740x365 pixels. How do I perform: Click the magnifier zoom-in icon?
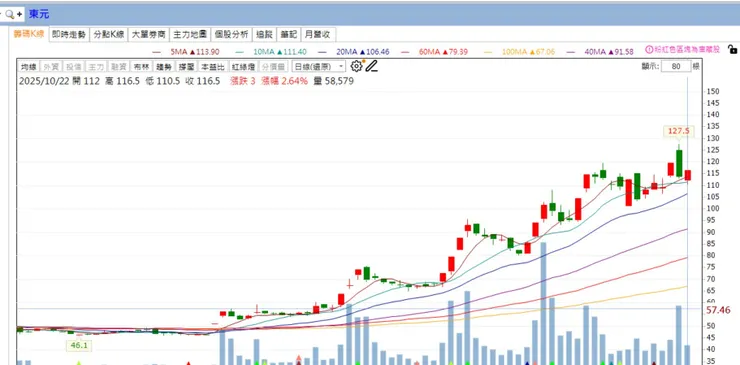[x=10, y=15]
